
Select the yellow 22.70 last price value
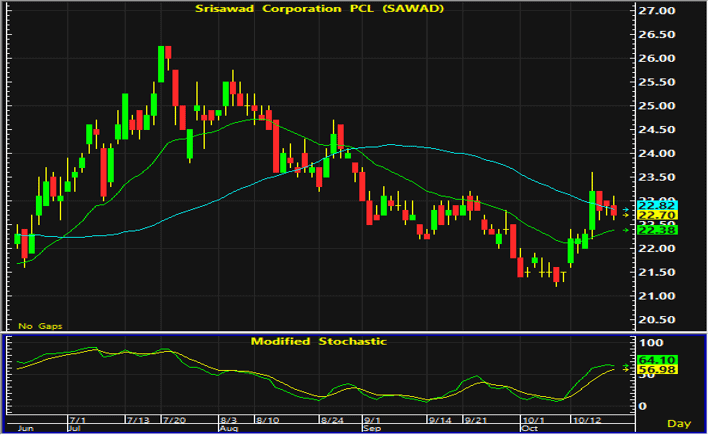point(657,215)
